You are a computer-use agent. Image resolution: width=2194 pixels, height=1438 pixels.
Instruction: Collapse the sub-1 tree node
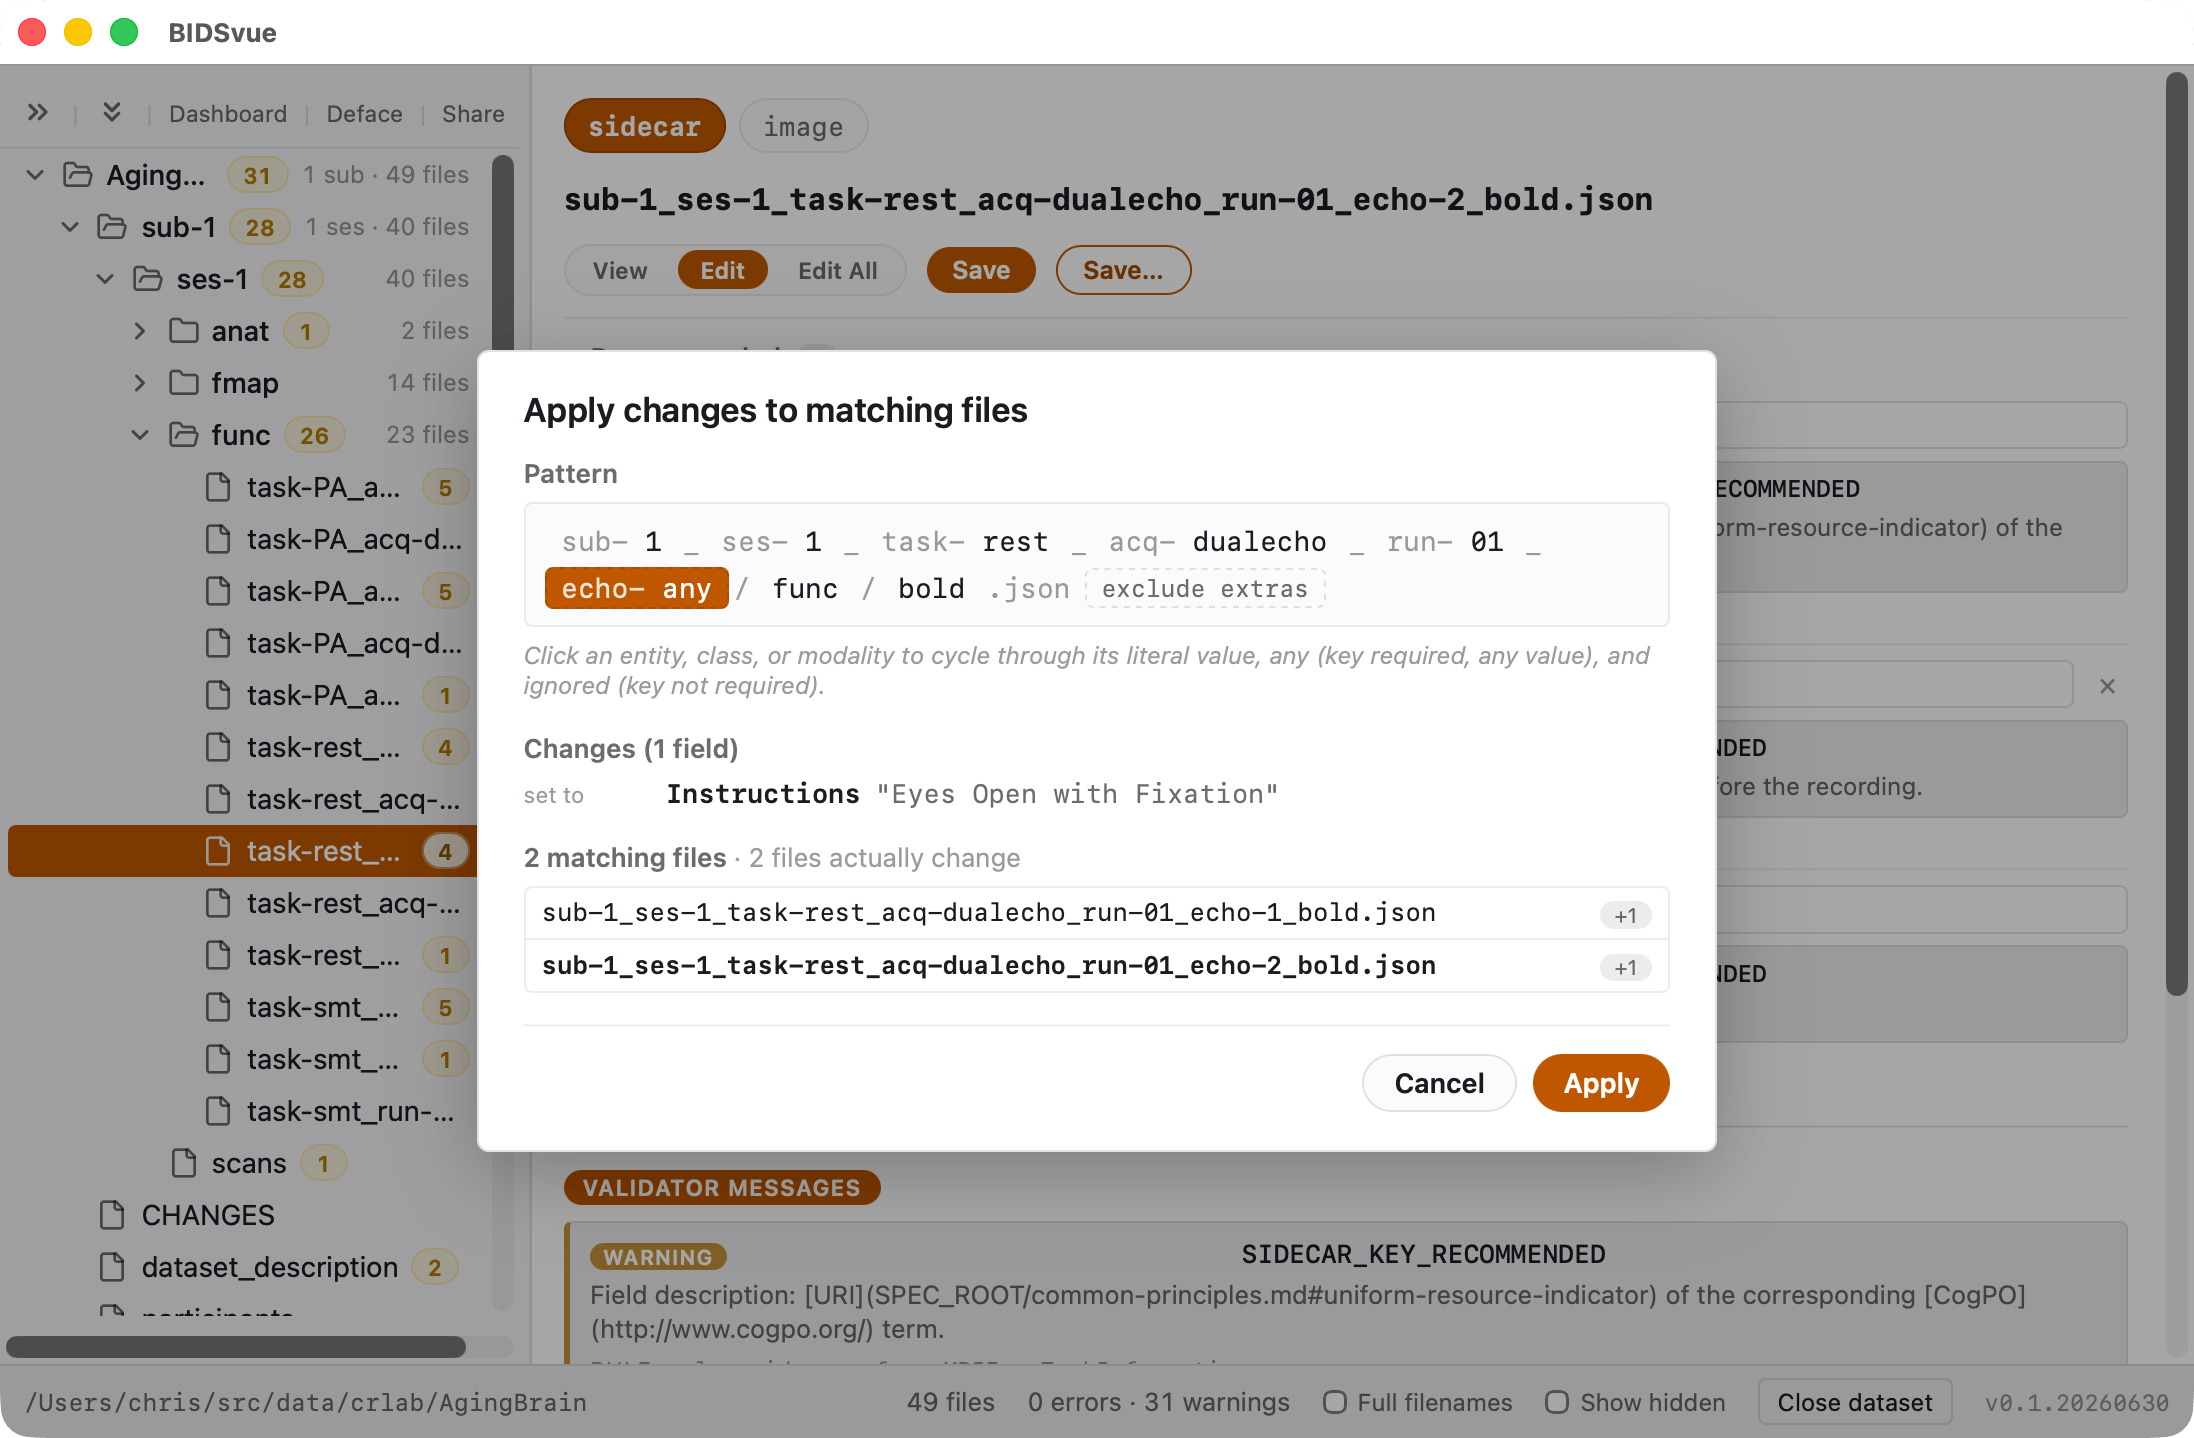click(x=70, y=227)
